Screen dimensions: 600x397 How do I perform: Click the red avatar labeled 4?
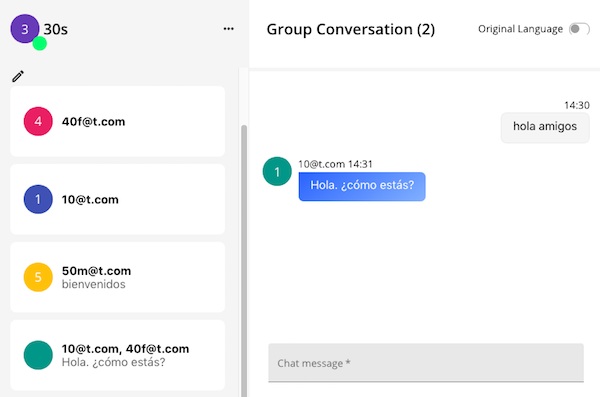38,121
